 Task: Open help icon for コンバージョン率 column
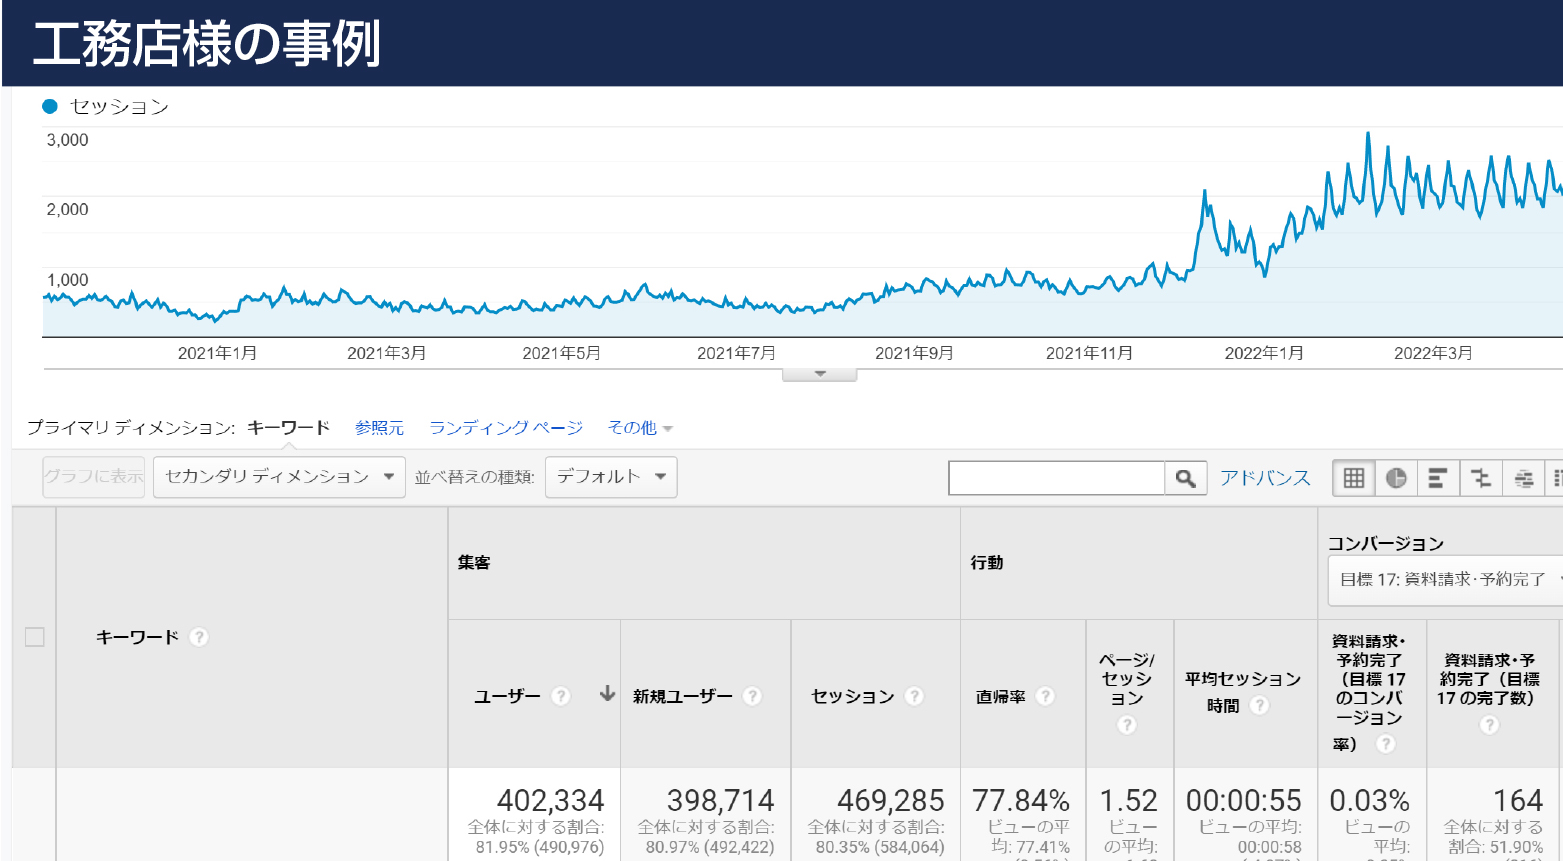coord(1385,744)
